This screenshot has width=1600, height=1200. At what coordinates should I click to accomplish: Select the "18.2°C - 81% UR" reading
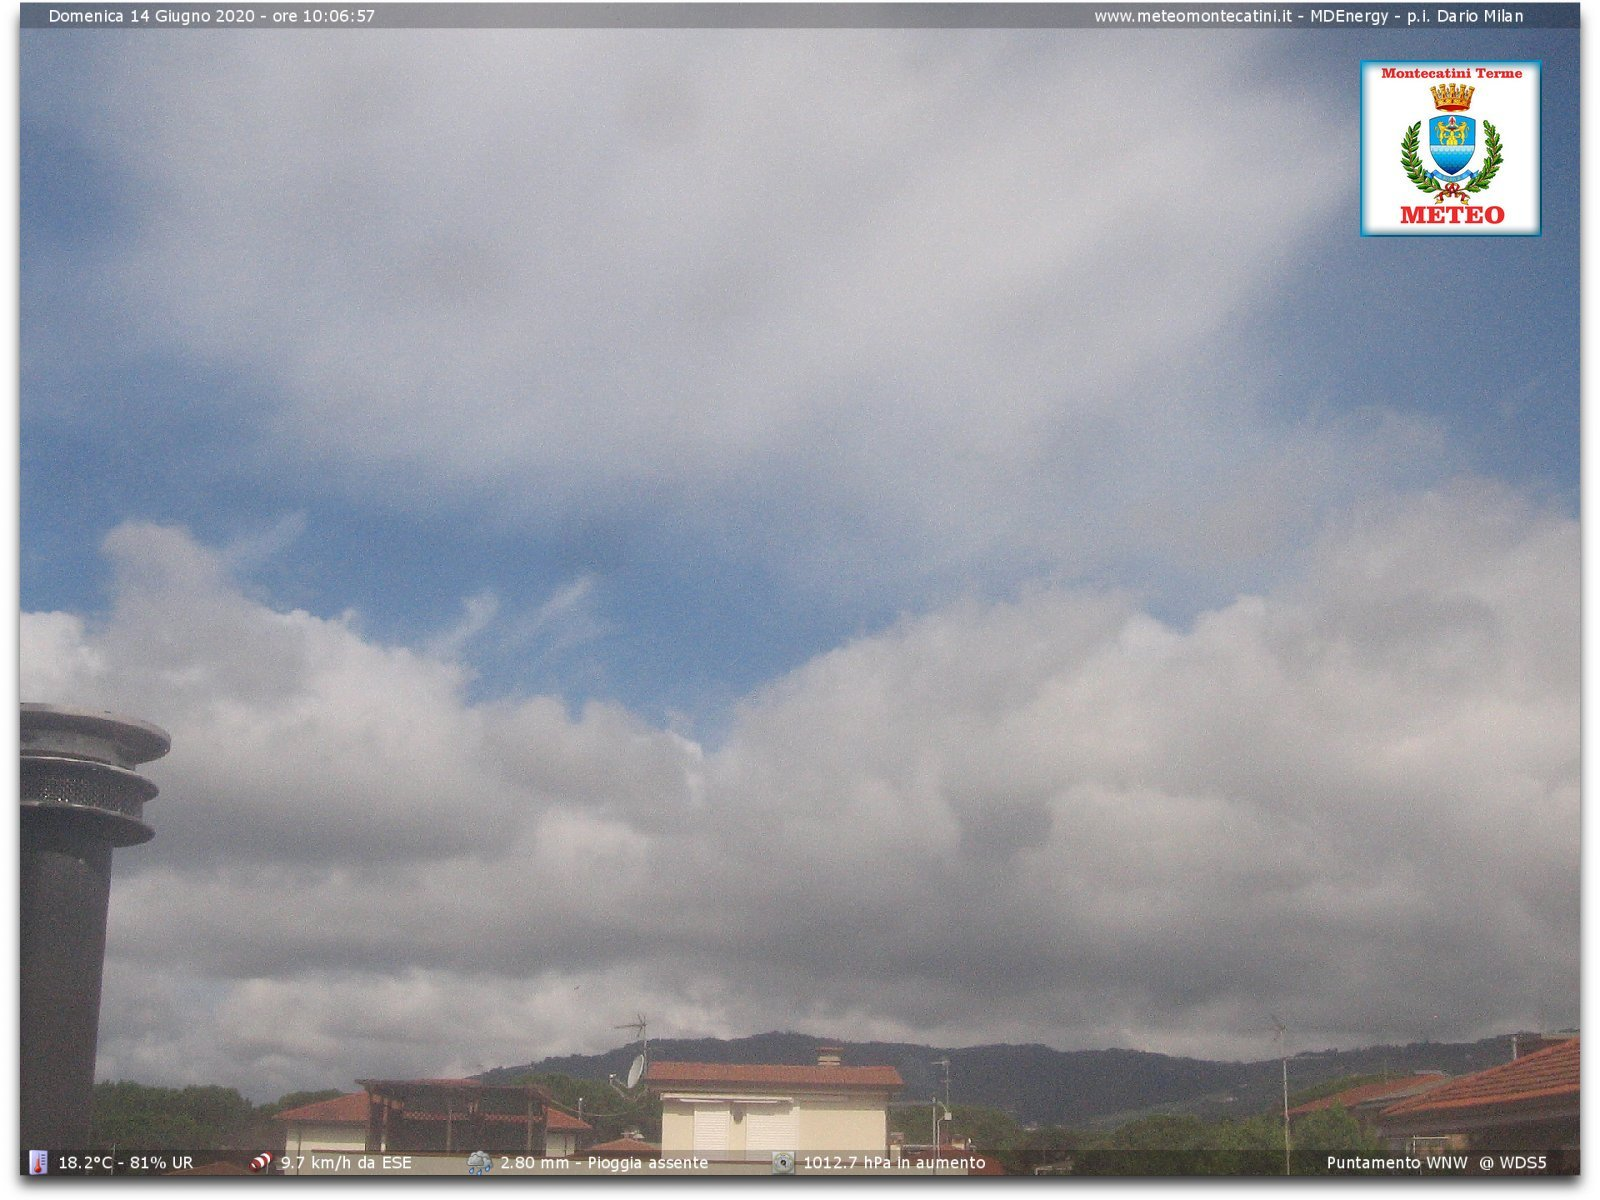coord(126,1163)
